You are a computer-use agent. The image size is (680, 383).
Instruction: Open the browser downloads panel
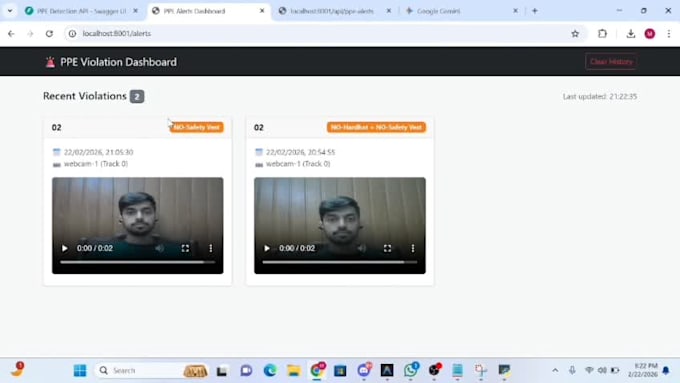coord(631,33)
